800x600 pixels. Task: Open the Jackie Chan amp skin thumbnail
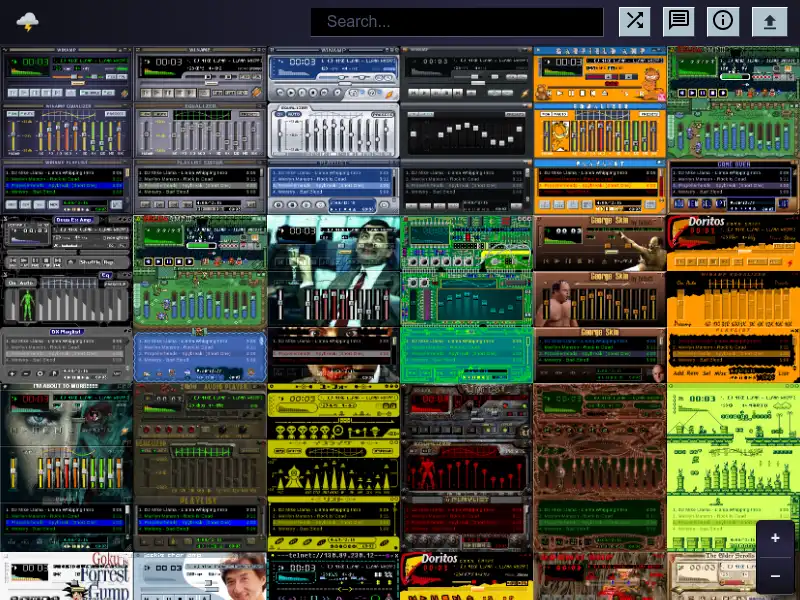tap(199, 576)
